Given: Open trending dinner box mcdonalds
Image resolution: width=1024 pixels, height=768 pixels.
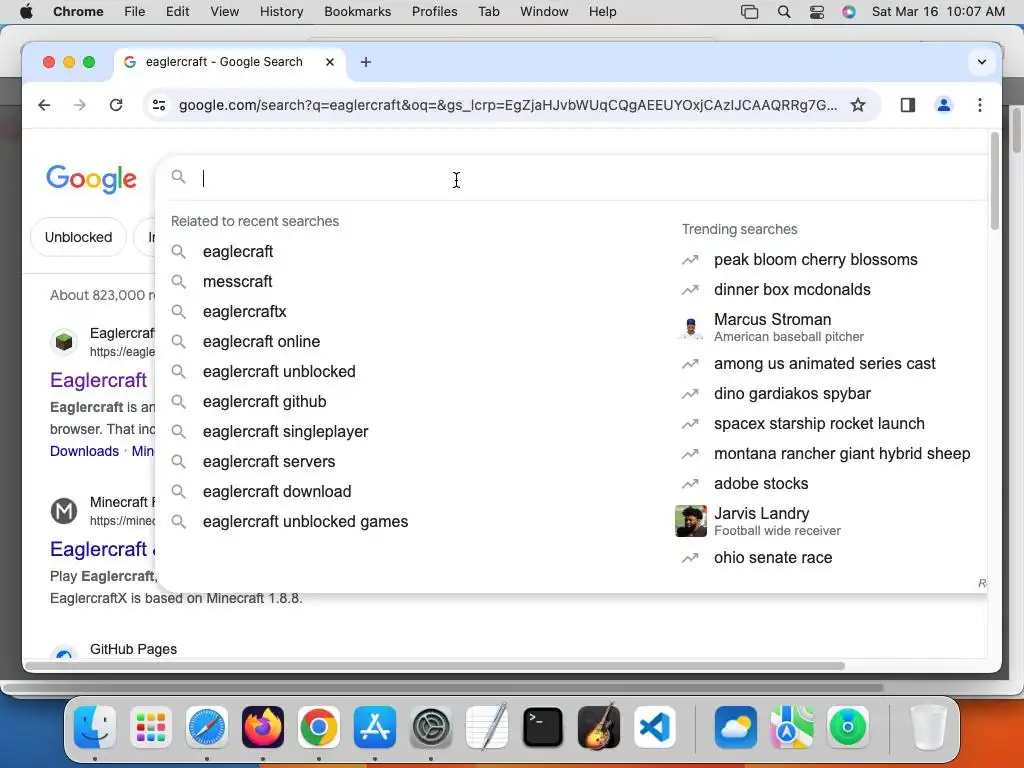Looking at the screenshot, I should [x=792, y=289].
